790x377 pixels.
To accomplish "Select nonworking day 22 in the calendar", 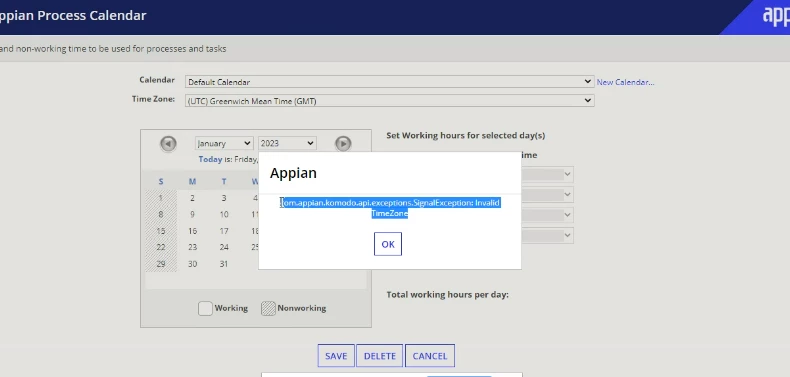I will click(161, 247).
